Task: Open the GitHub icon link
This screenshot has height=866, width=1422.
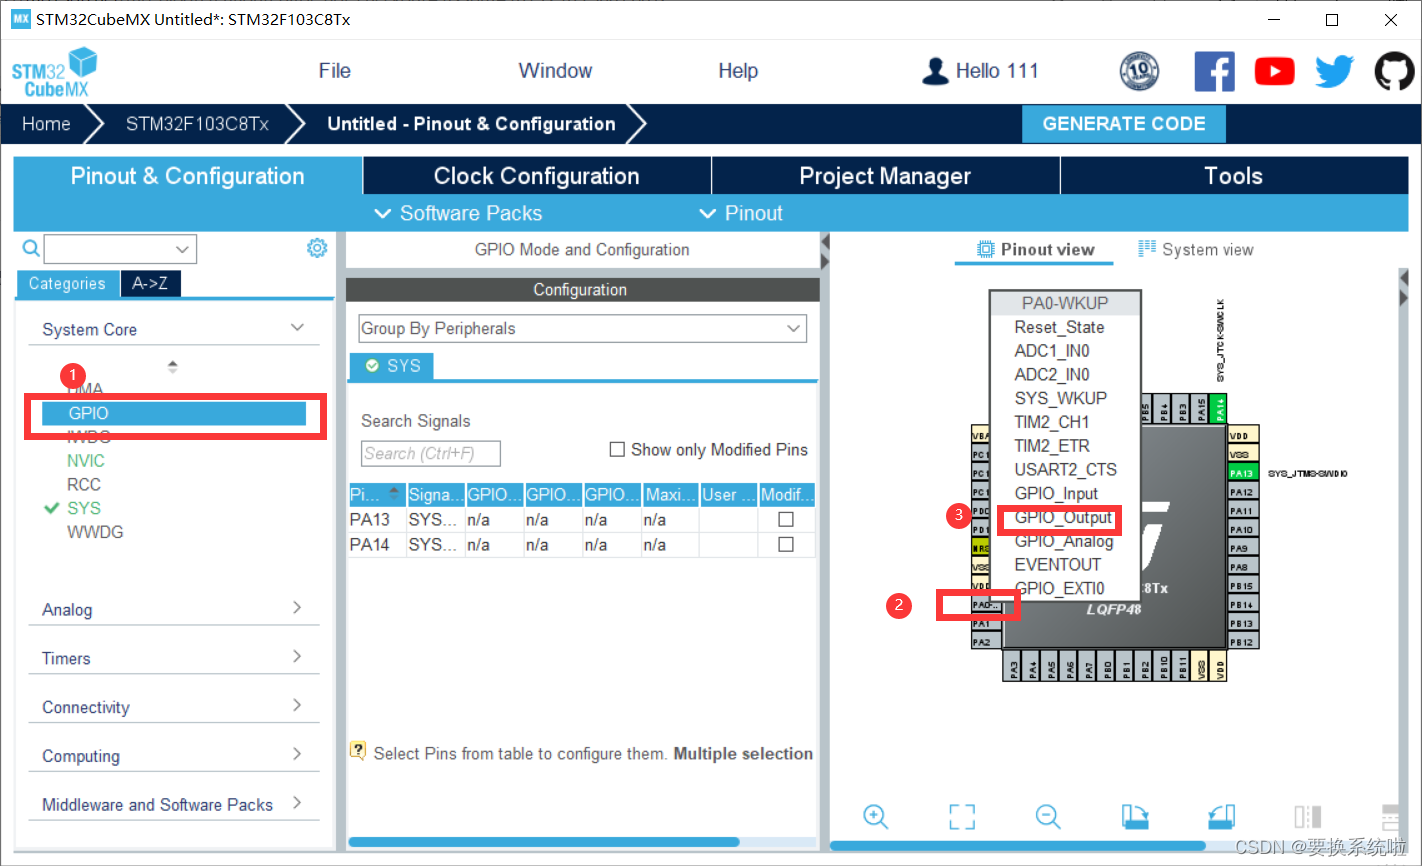Action: 1394,72
